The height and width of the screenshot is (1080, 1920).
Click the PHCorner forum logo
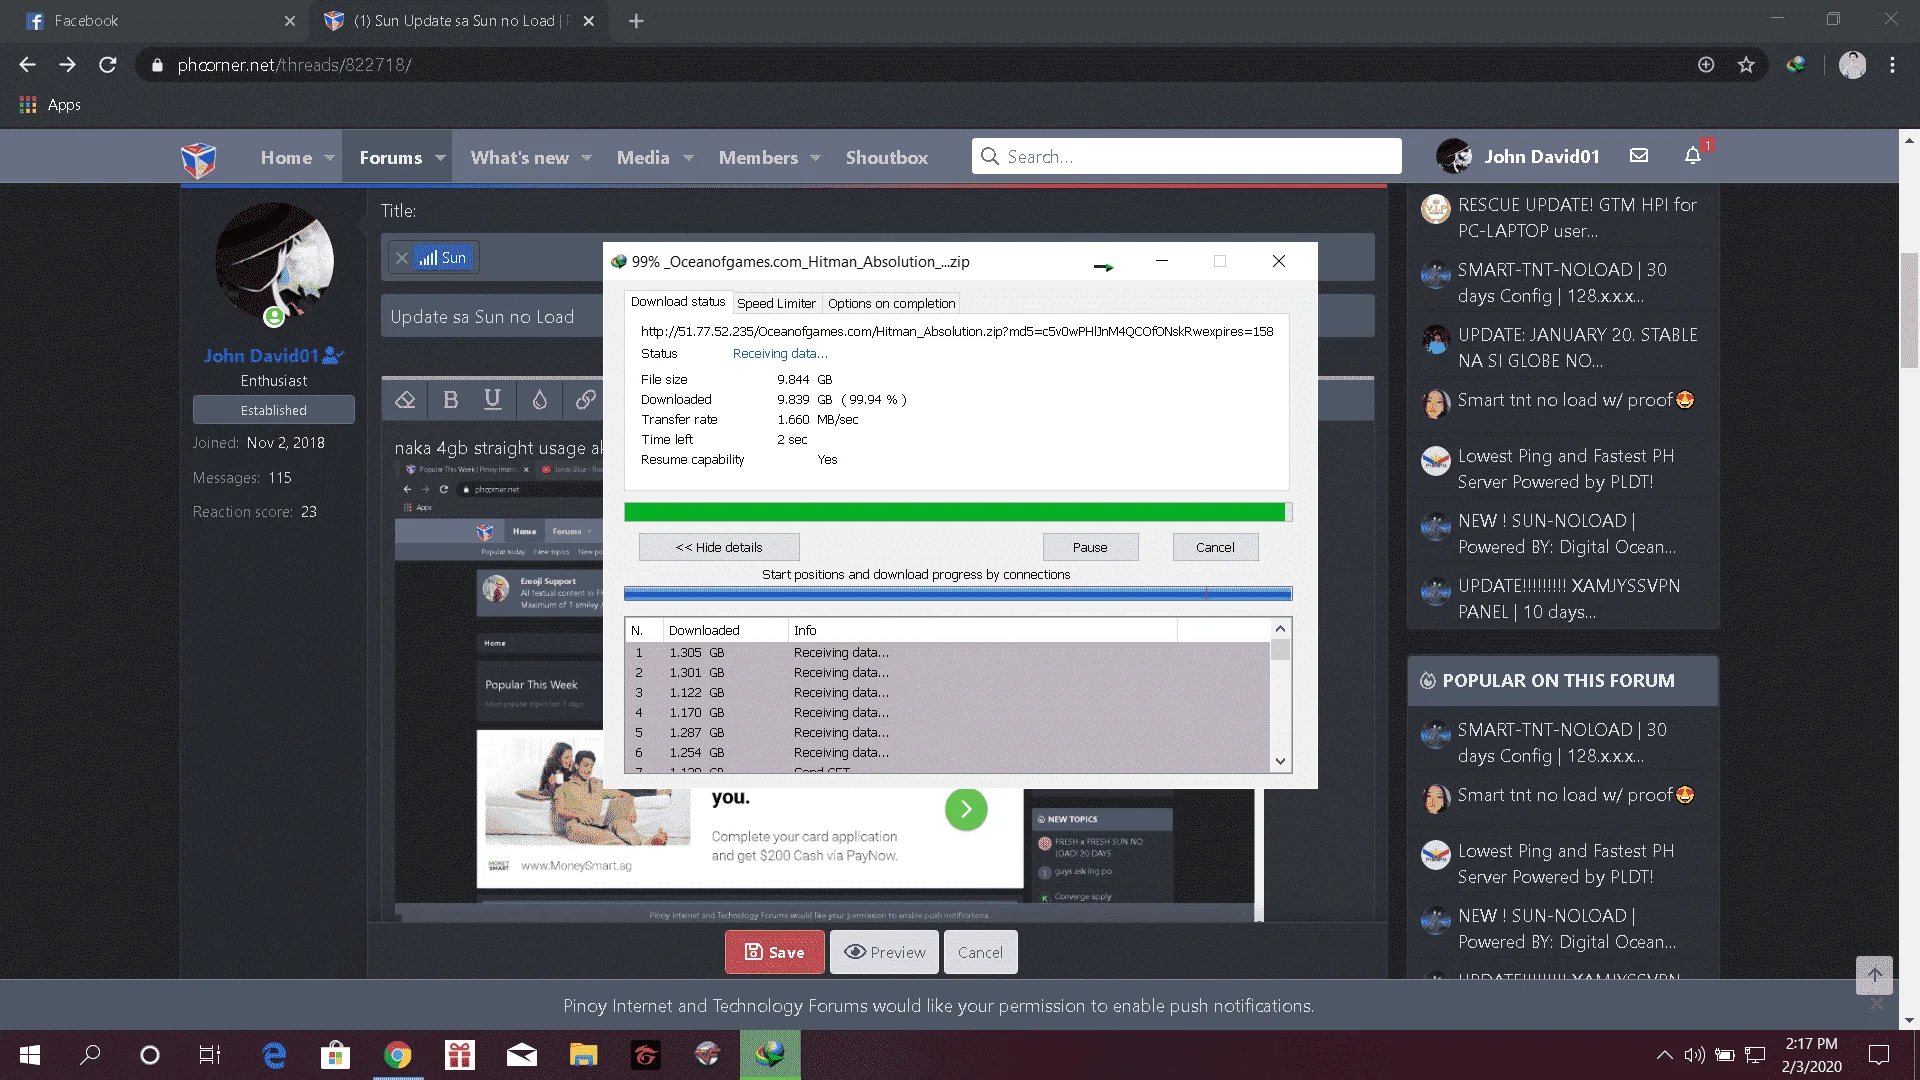tap(198, 158)
